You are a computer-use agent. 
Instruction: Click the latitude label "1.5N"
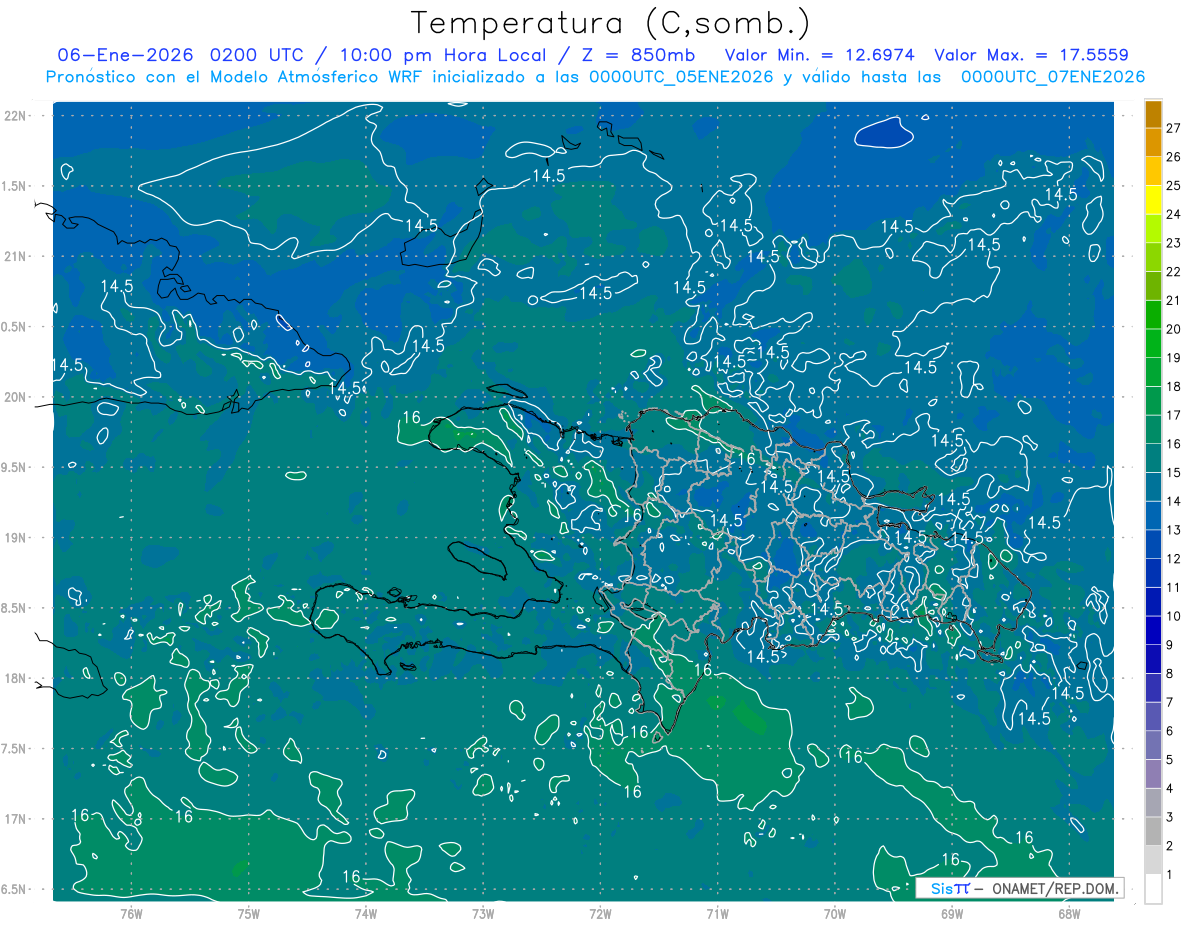tap(15, 186)
